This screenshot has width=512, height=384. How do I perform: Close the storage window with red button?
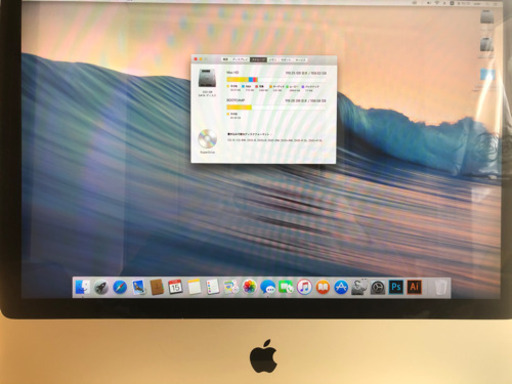(x=196, y=59)
